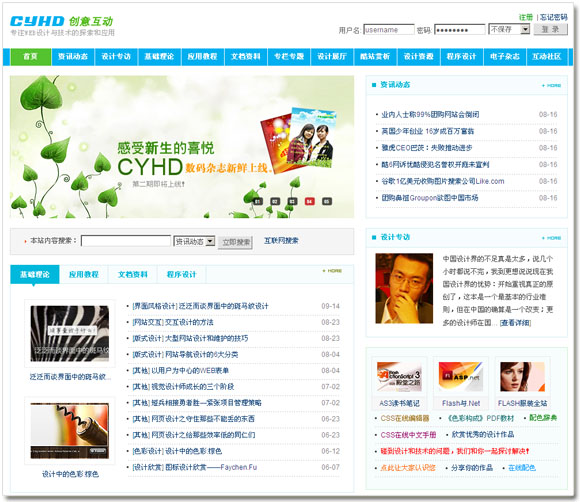This screenshot has height=502, width=580.
Task: Open 设计展厅 in main navigation
Action: (332, 57)
